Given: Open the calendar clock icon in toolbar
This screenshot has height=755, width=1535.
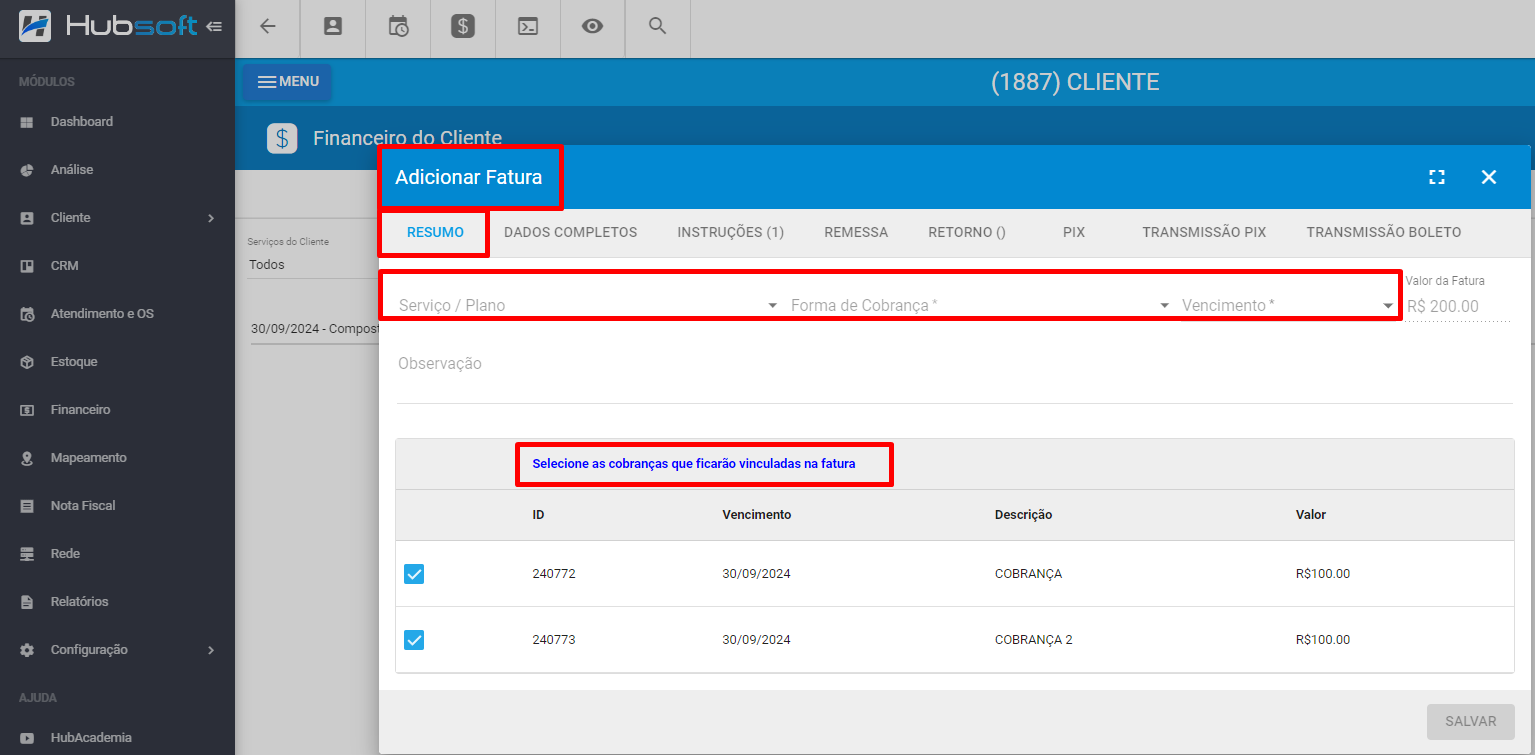Looking at the screenshot, I should click(x=398, y=27).
